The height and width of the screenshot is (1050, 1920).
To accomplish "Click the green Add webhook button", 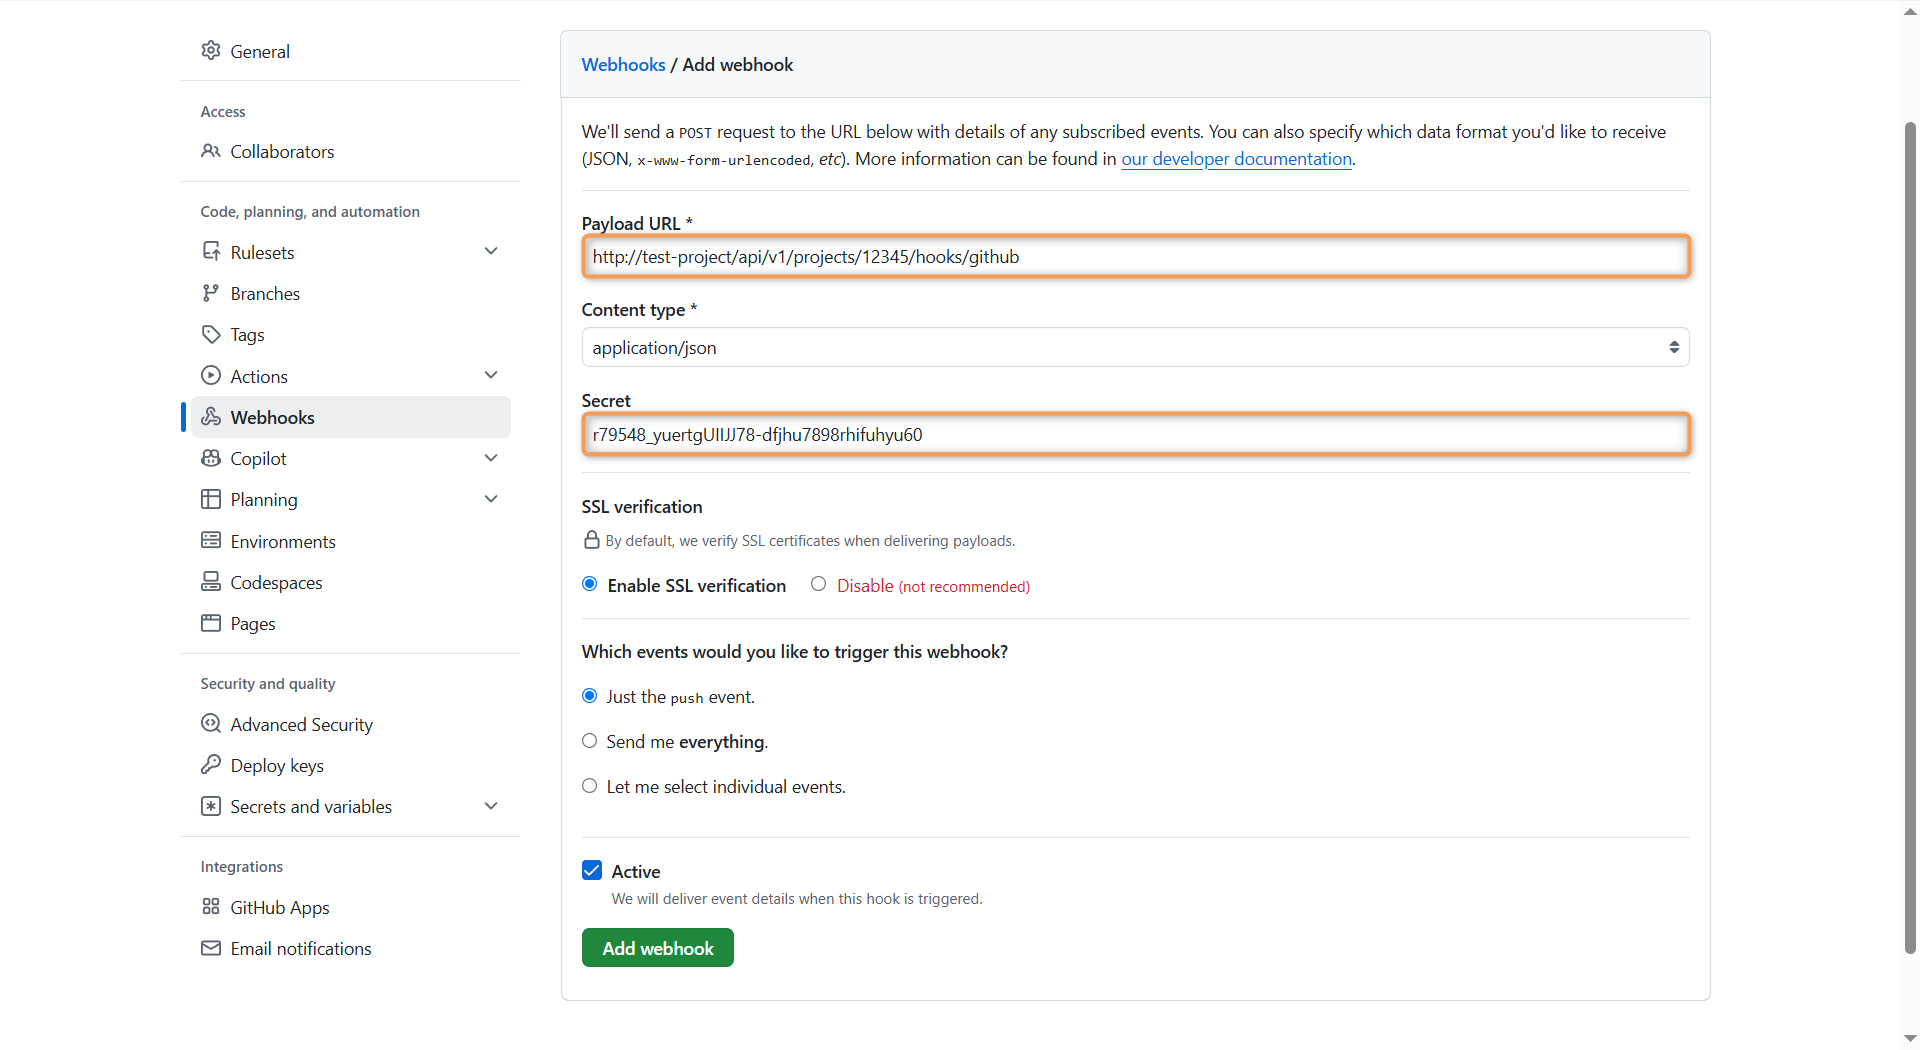I will tap(658, 948).
